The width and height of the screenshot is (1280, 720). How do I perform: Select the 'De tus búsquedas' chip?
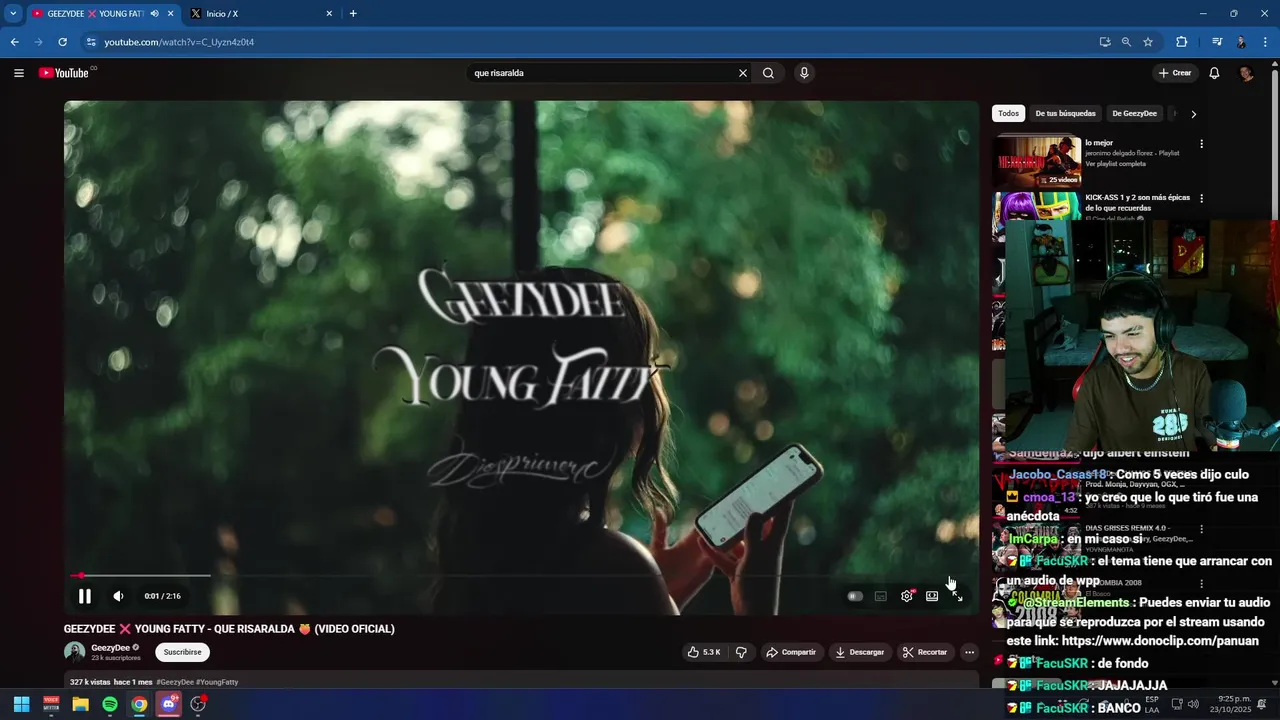[x=1066, y=113]
